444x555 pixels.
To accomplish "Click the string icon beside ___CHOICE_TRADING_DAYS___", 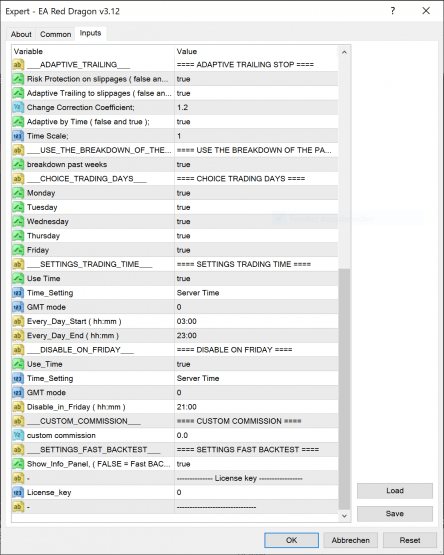I will (18, 179).
